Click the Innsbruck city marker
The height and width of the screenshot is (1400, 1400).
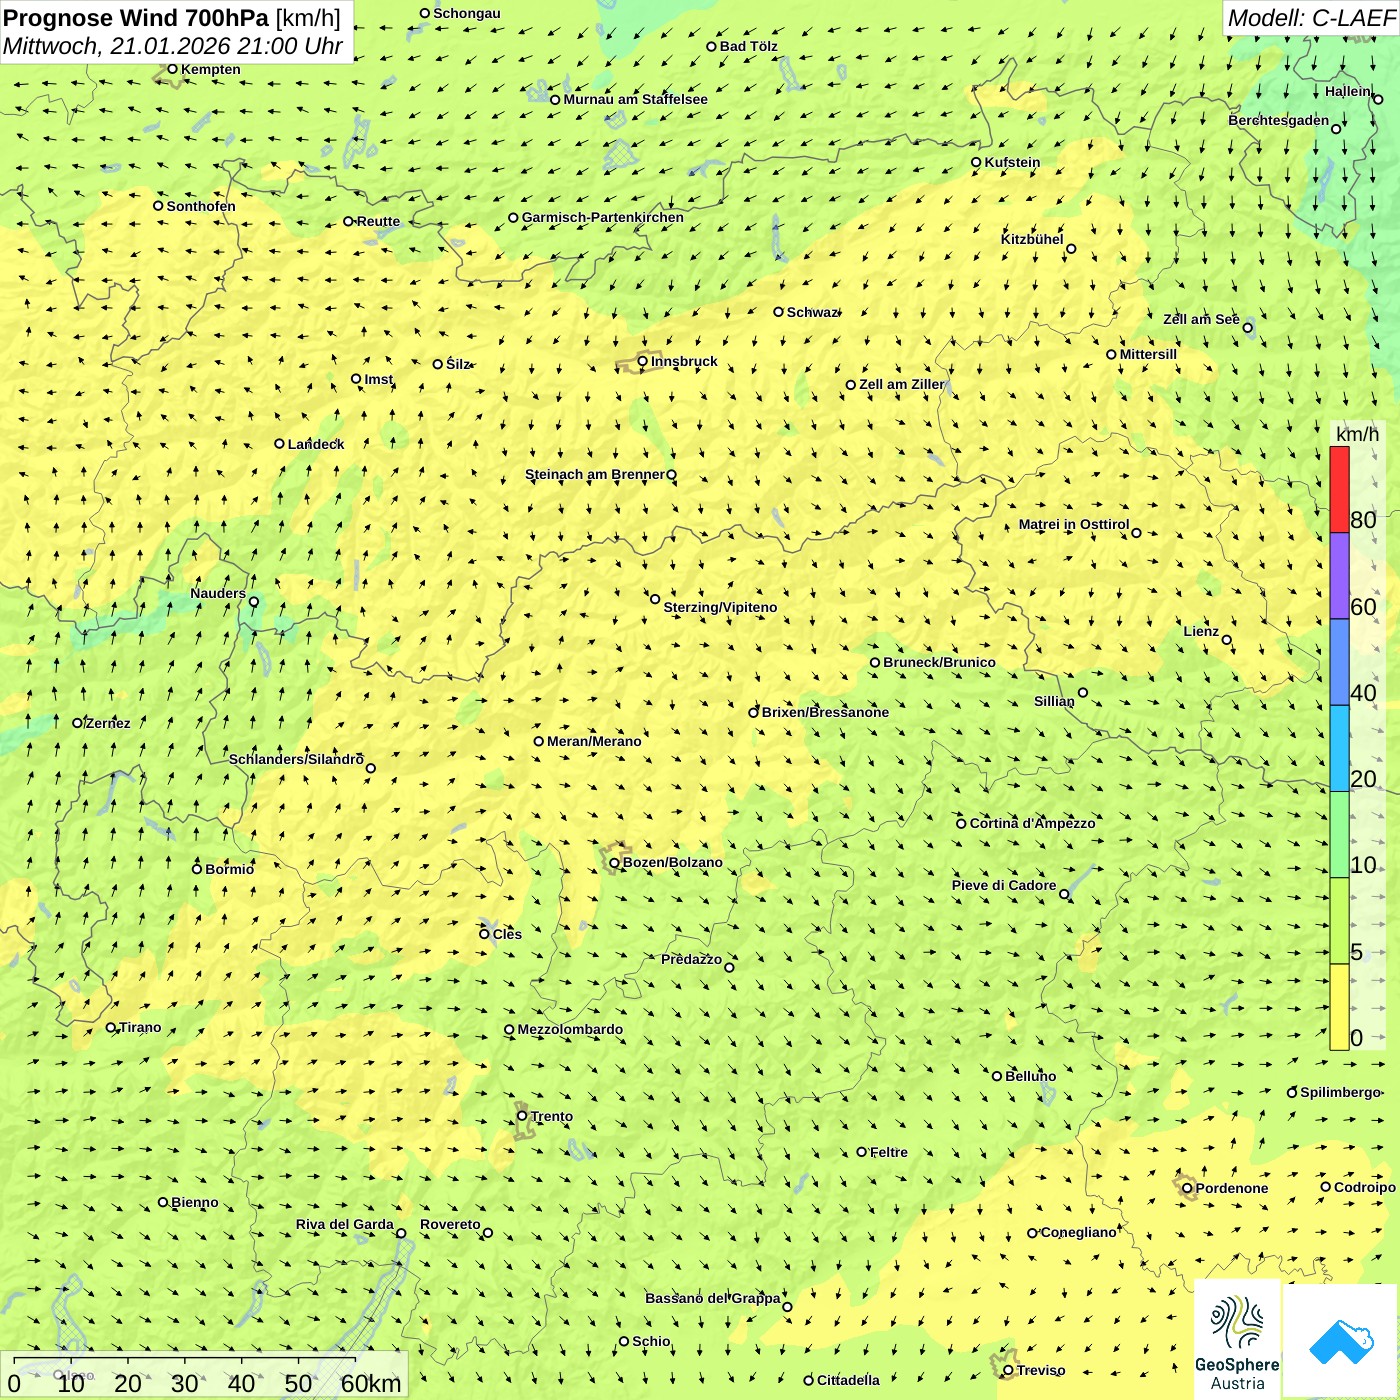643,361
